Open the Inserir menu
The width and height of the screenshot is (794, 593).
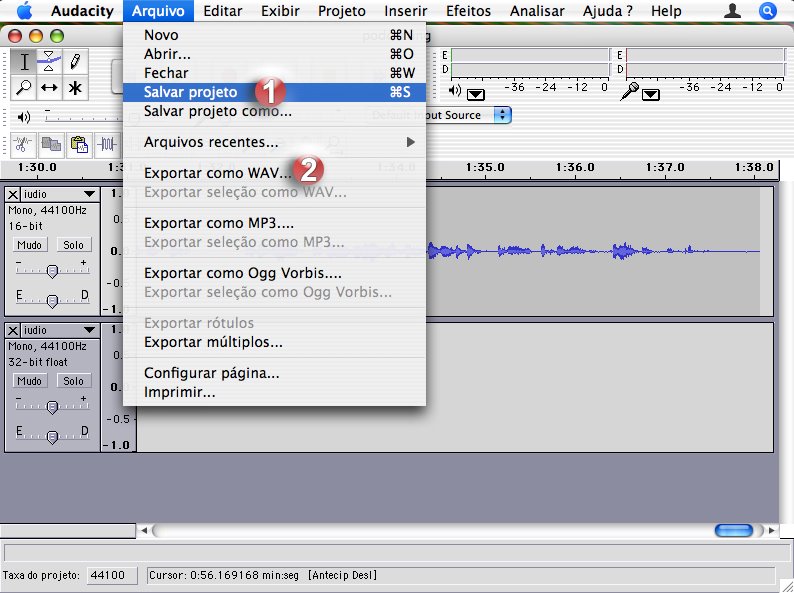click(406, 11)
